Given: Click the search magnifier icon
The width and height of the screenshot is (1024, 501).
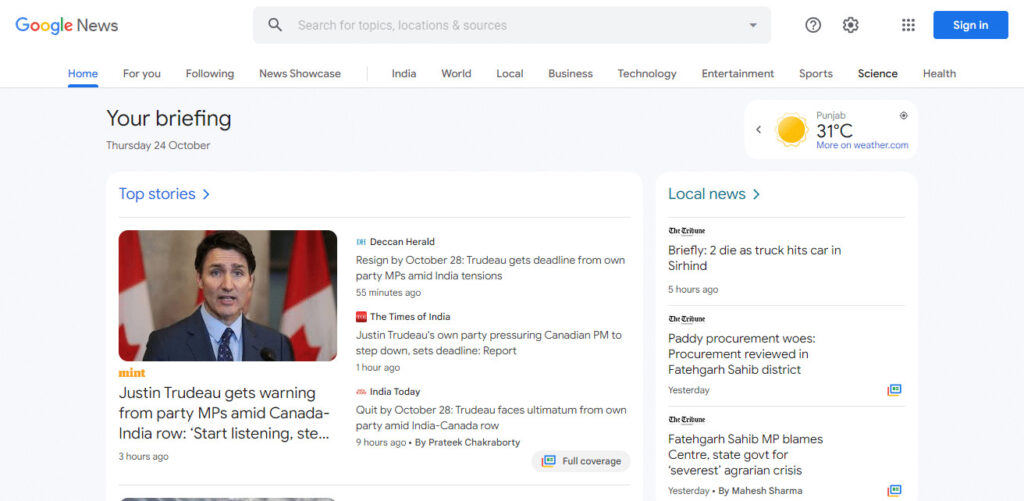Looking at the screenshot, I should [275, 25].
